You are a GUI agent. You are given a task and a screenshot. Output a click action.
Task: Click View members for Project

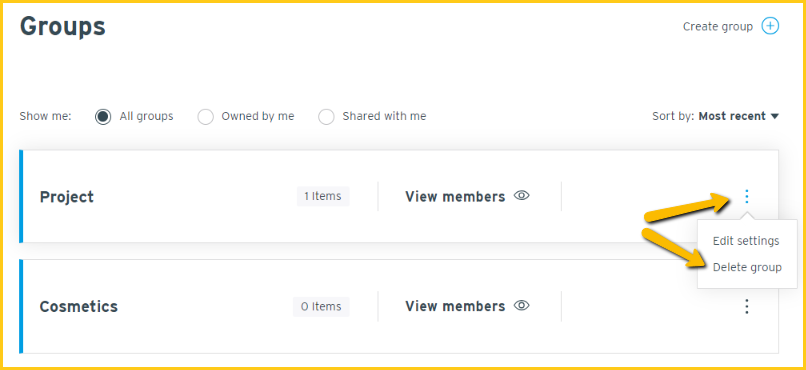tap(455, 197)
